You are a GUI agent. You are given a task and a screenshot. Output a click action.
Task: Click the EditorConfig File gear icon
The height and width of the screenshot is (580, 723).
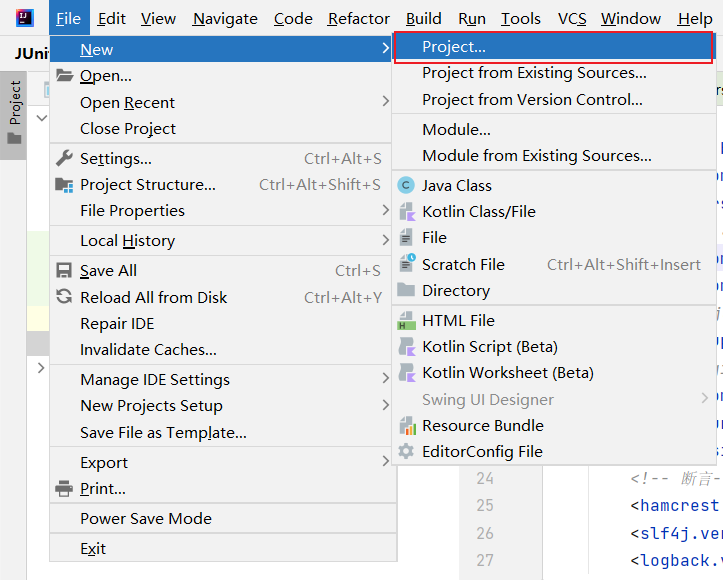click(406, 451)
